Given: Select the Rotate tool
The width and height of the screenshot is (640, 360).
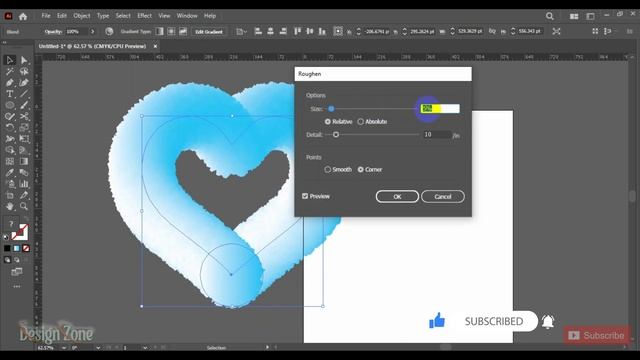Looking at the screenshot, I should point(10,128).
